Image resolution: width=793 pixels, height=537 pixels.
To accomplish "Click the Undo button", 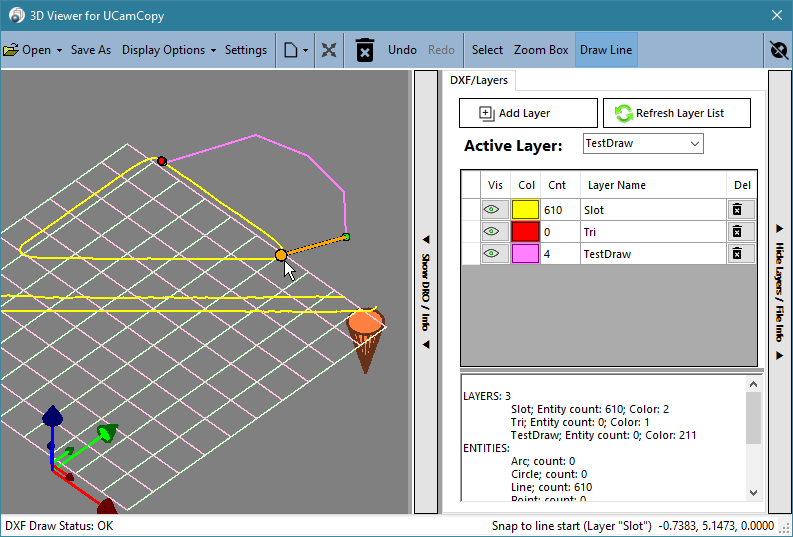I will click(402, 50).
